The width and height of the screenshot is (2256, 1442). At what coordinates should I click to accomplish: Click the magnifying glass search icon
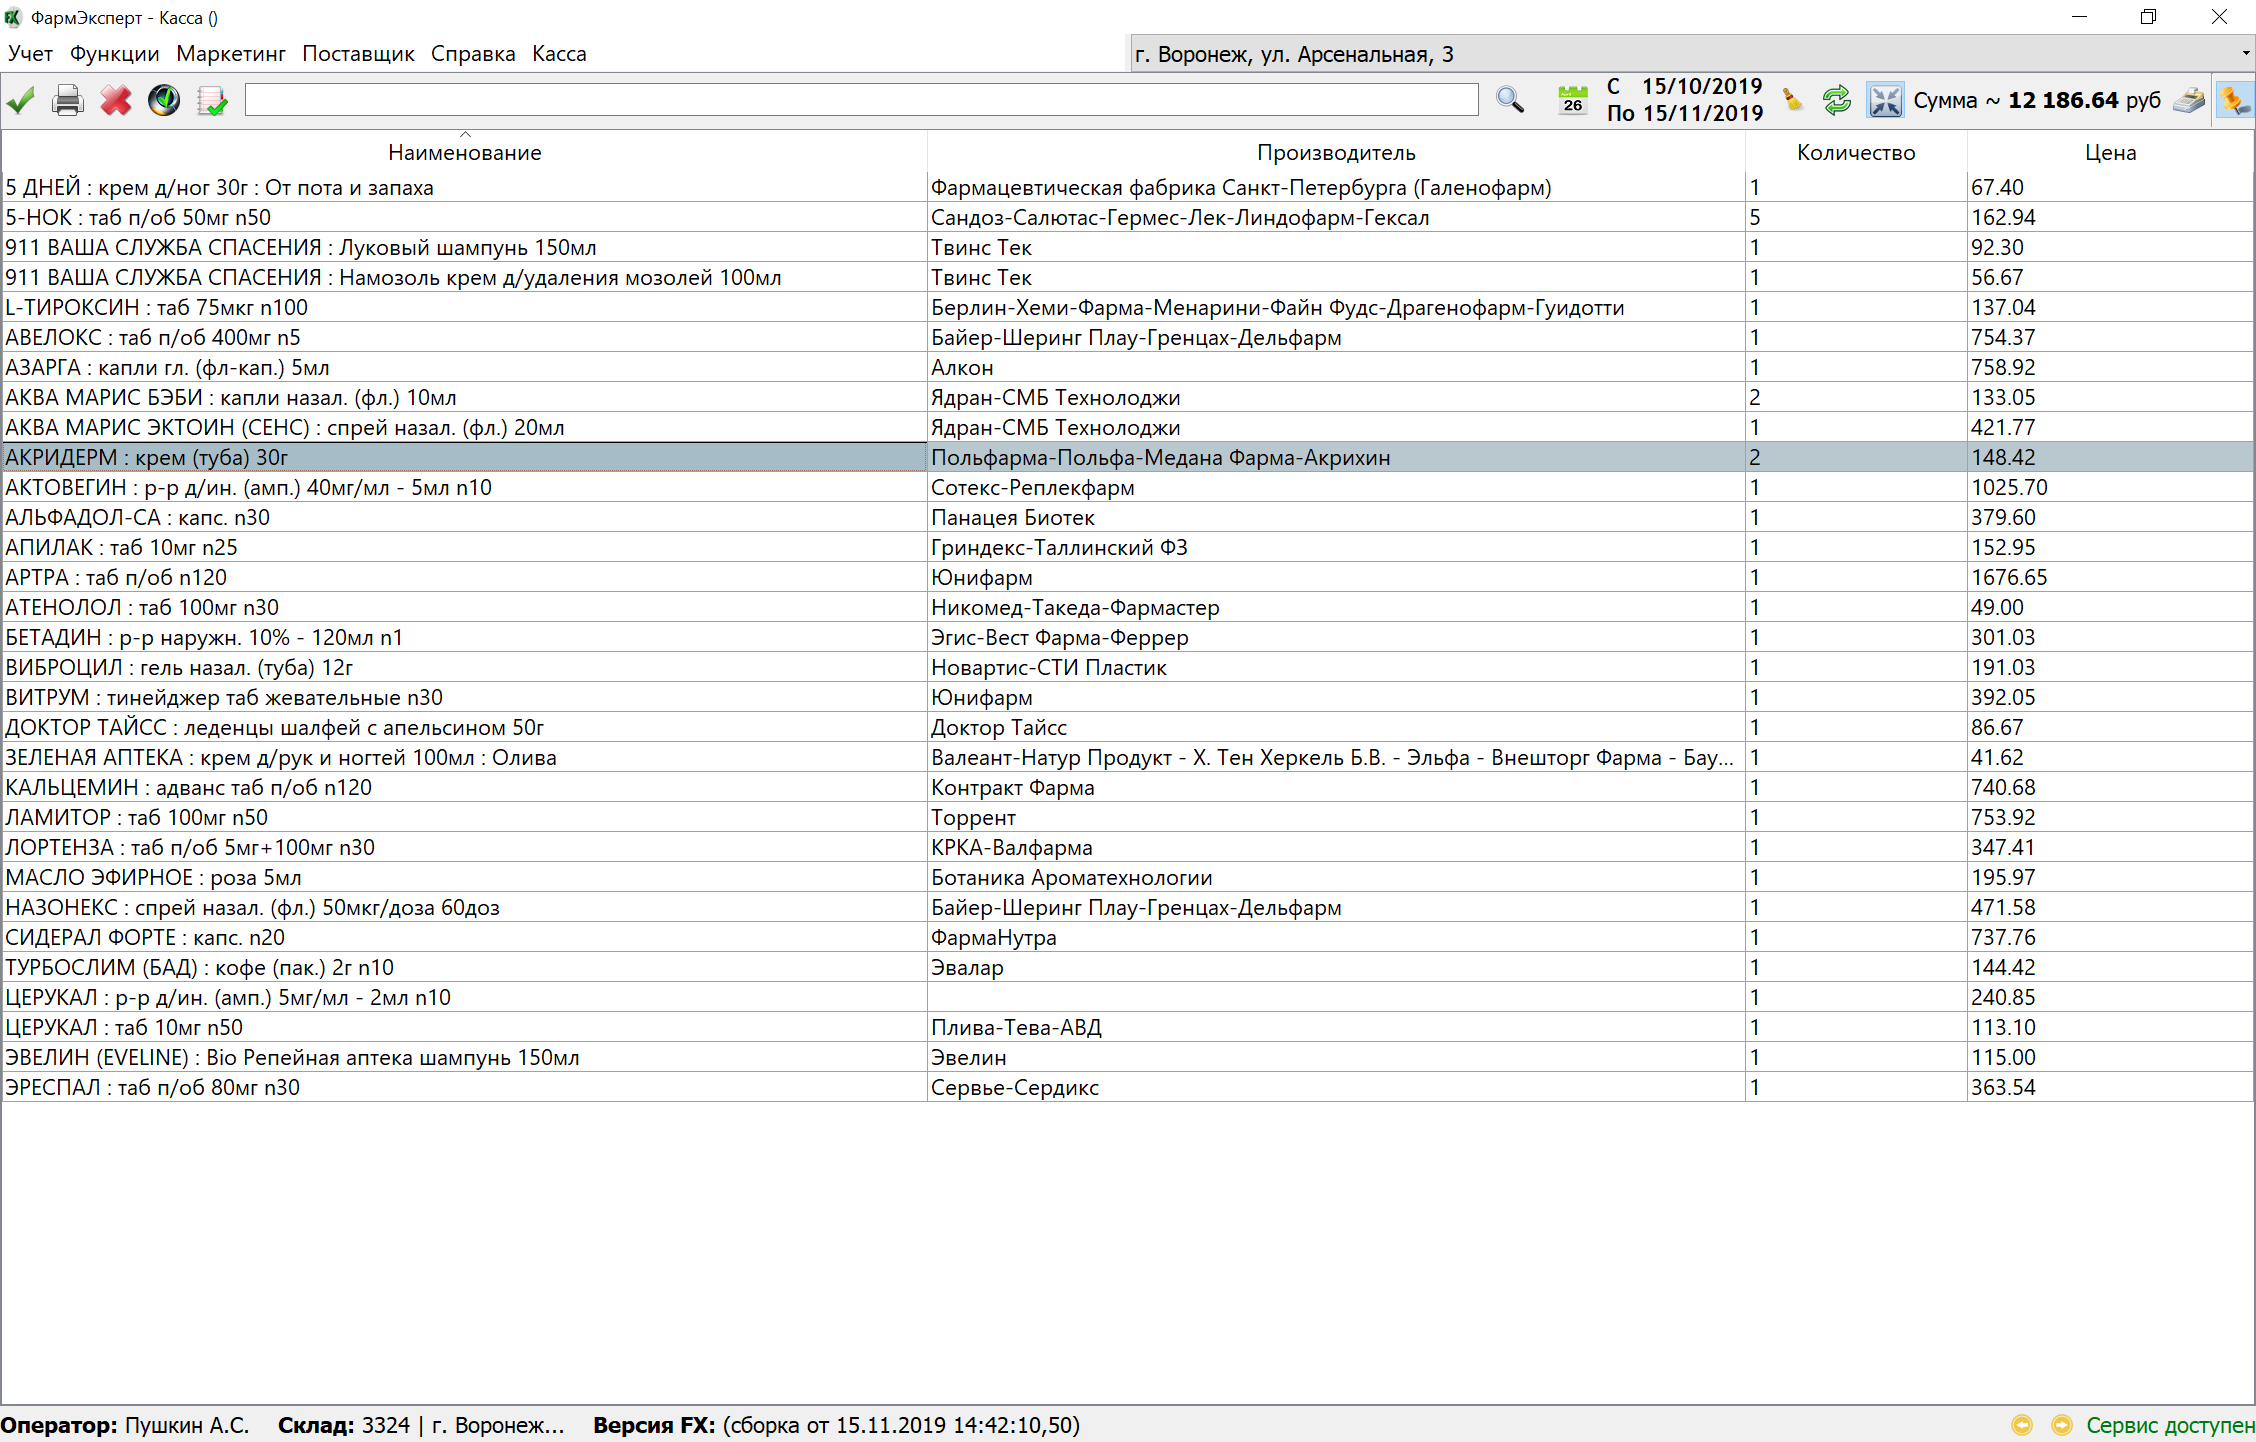tap(1510, 100)
